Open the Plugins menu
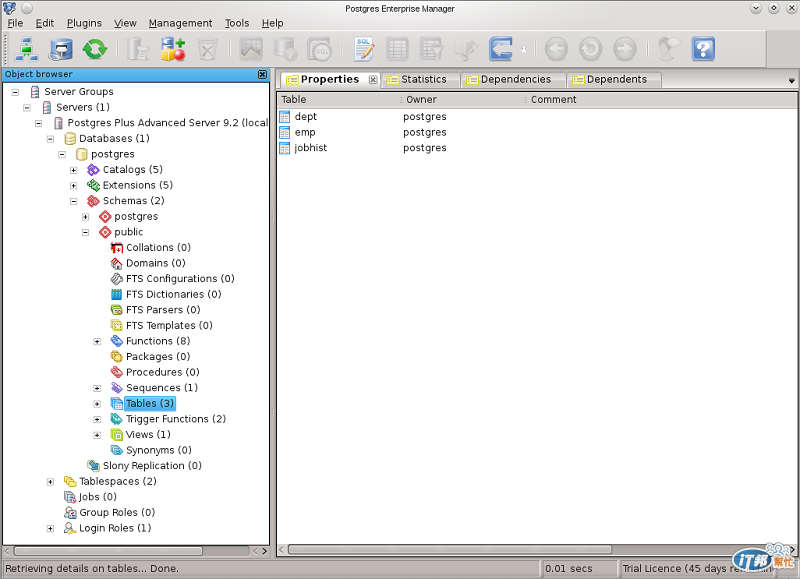This screenshot has width=800, height=579. [x=84, y=23]
